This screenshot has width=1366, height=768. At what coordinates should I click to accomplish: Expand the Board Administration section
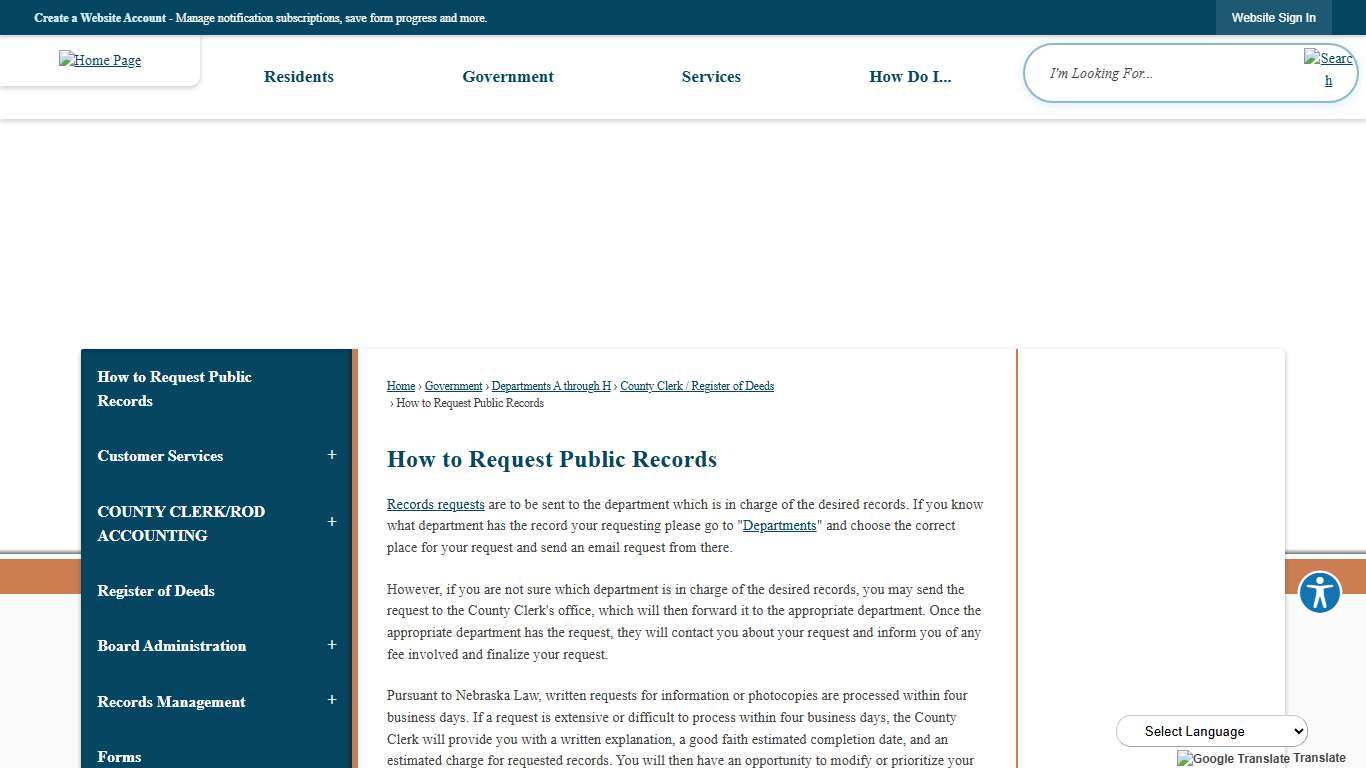(x=332, y=645)
